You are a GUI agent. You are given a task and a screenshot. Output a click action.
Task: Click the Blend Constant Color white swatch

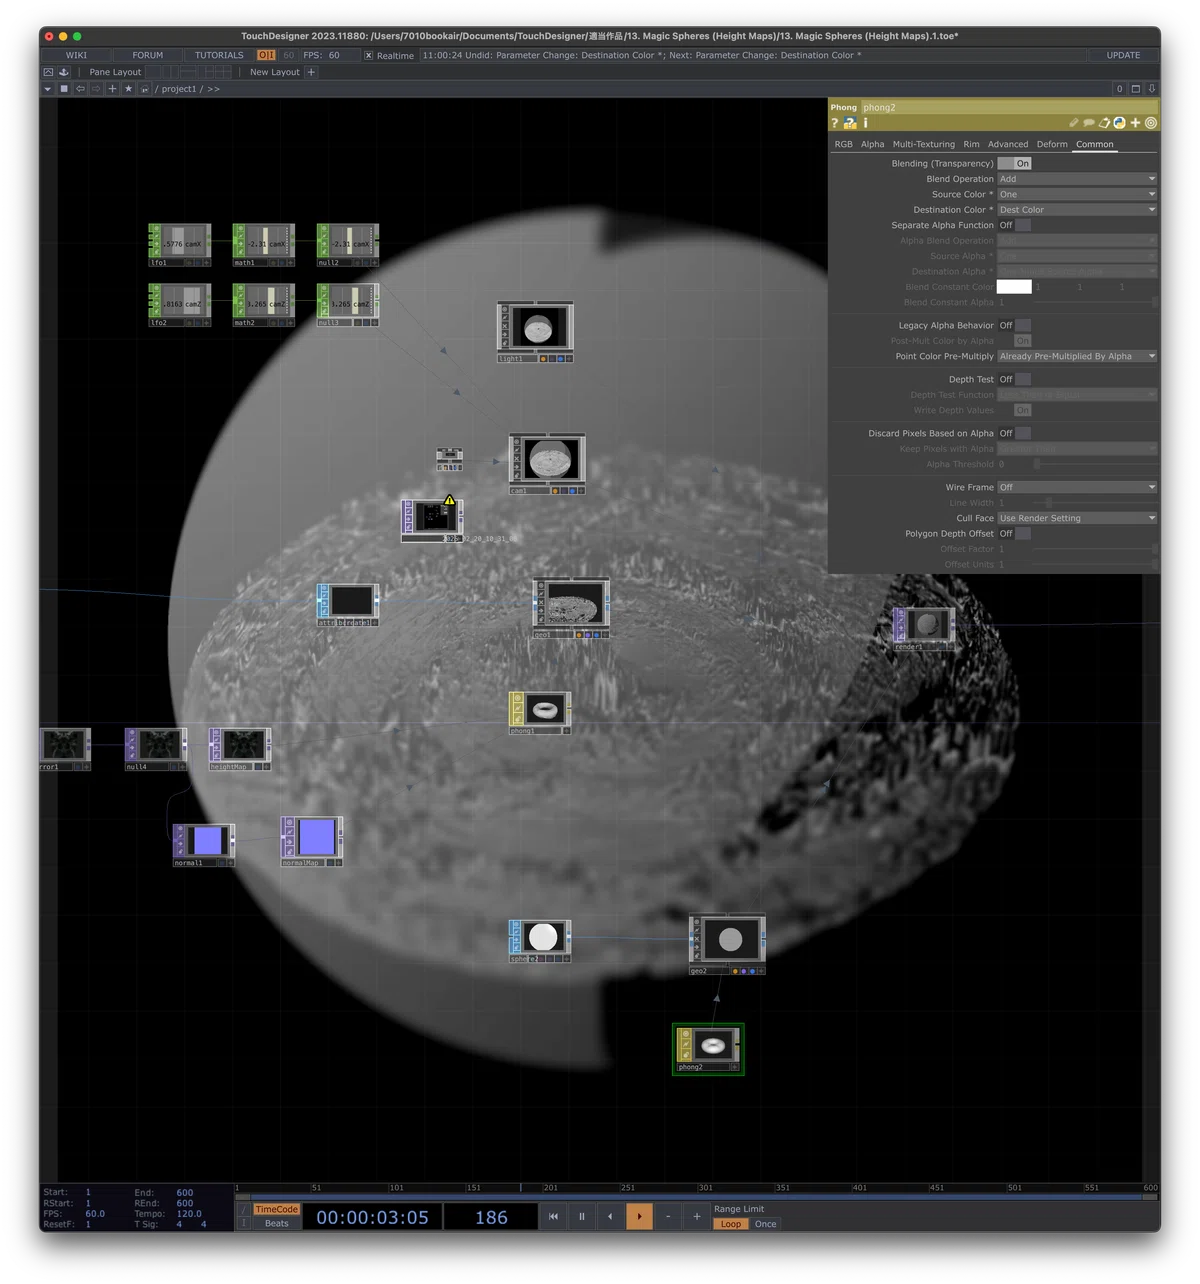pos(1014,287)
